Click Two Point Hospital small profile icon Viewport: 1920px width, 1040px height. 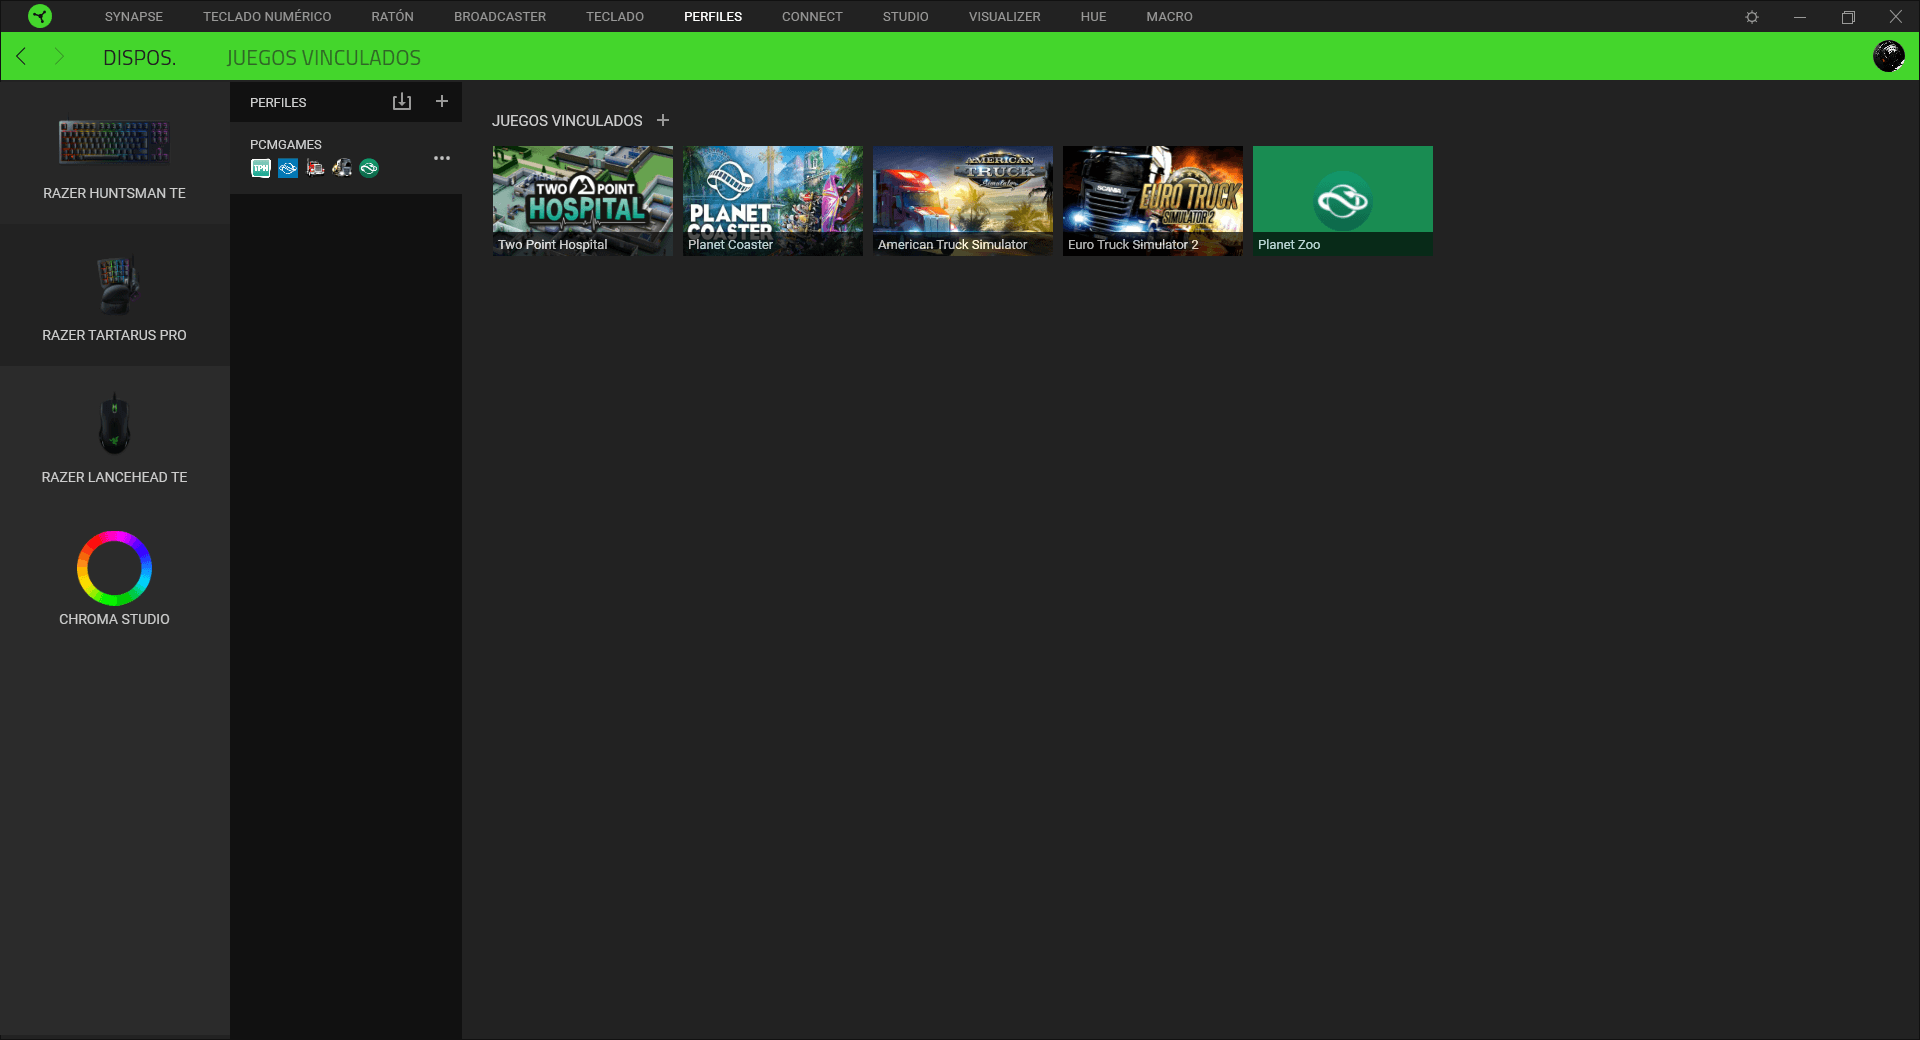pos(261,168)
